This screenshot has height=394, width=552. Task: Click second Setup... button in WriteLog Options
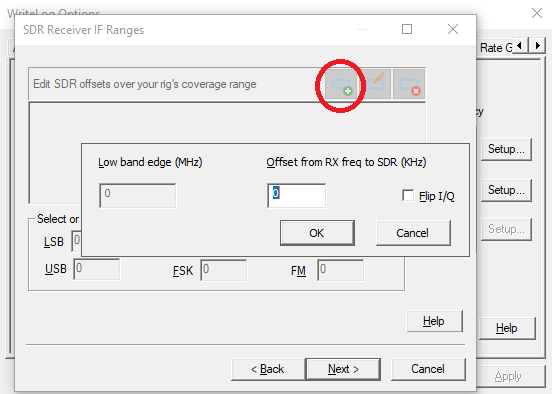coord(506,190)
